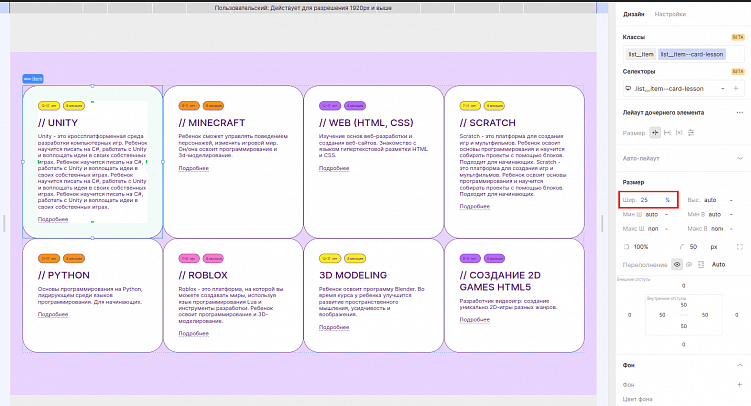Image resolution: width=751 pixels, height=406 pixels.
Task: Choose the hug-content size mode icon
Action: 679,133
